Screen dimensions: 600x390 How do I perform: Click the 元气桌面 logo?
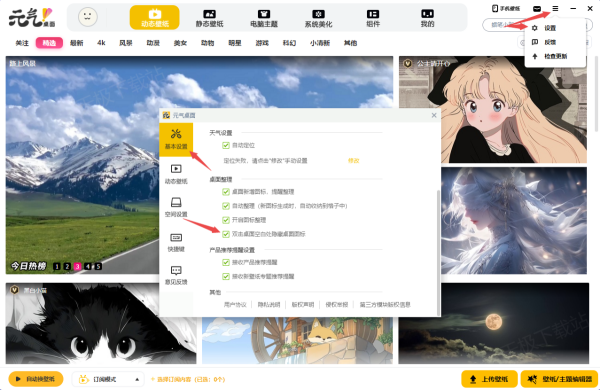point(32,18)
